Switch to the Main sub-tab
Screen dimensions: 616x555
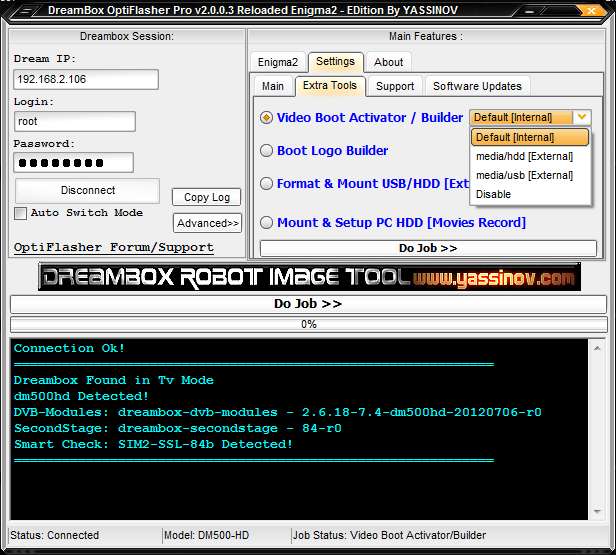(273, 86)
